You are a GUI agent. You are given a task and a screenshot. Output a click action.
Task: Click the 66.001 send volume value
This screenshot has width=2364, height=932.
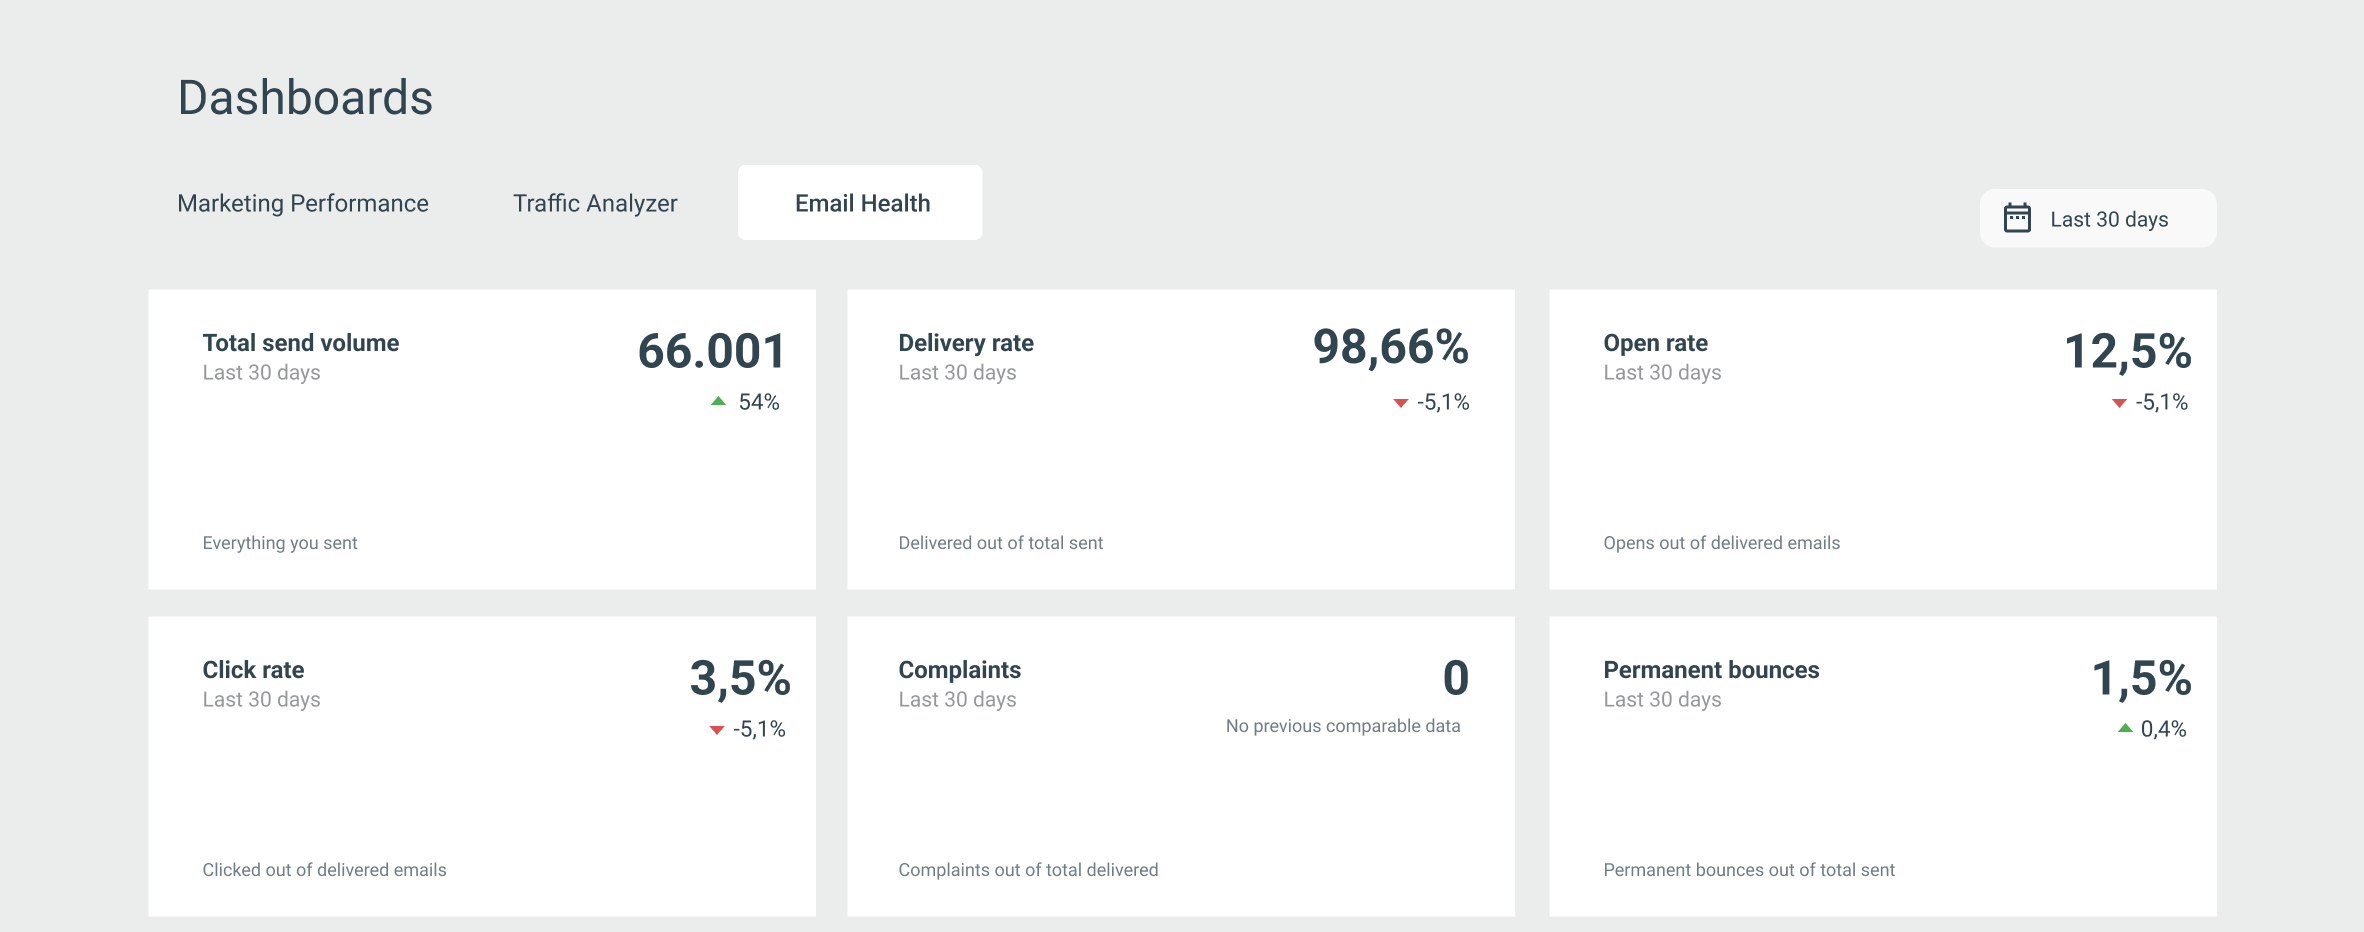[x=711, y=351]
